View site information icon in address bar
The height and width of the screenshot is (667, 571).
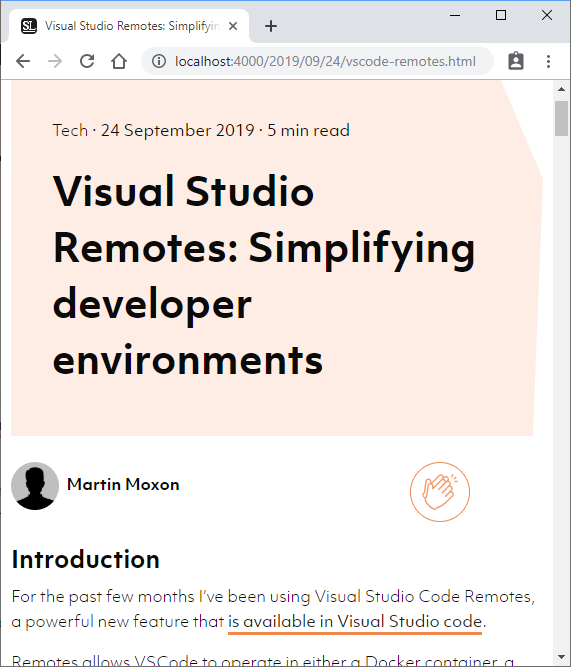[159, 61]
